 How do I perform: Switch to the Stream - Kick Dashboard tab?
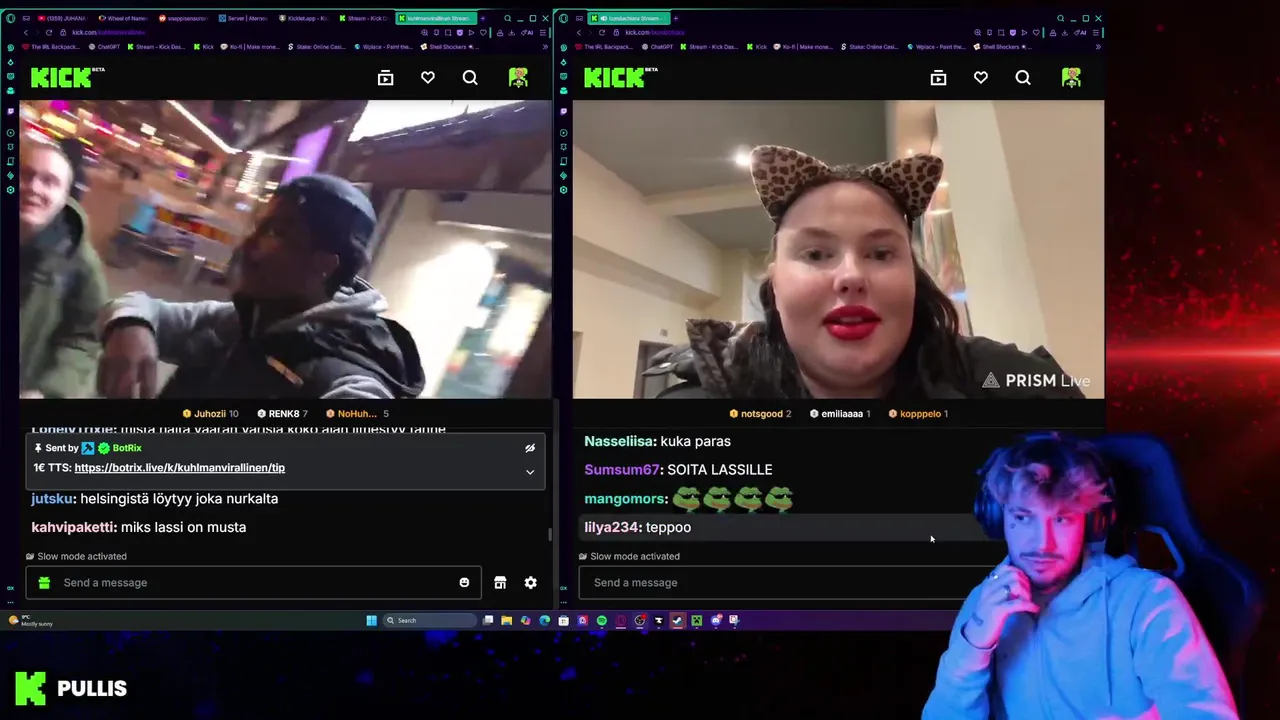[365, 18]
